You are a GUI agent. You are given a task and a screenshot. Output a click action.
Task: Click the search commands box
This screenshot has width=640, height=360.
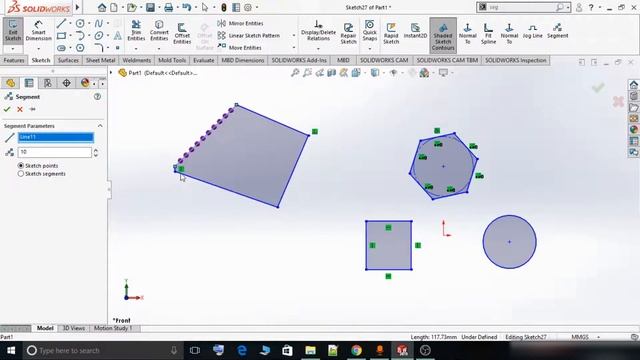[x=523, y=7]
